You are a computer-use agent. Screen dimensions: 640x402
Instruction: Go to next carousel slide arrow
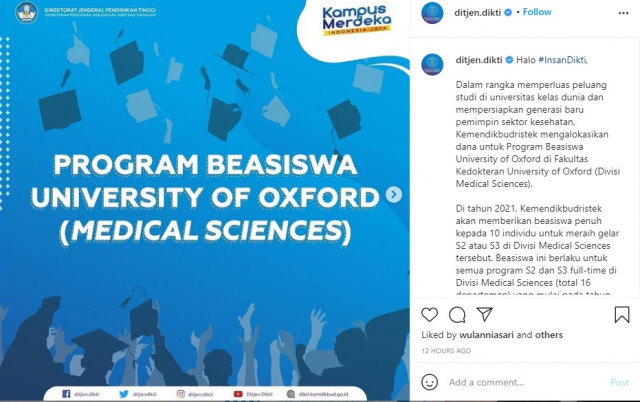(x=395, y=194)
